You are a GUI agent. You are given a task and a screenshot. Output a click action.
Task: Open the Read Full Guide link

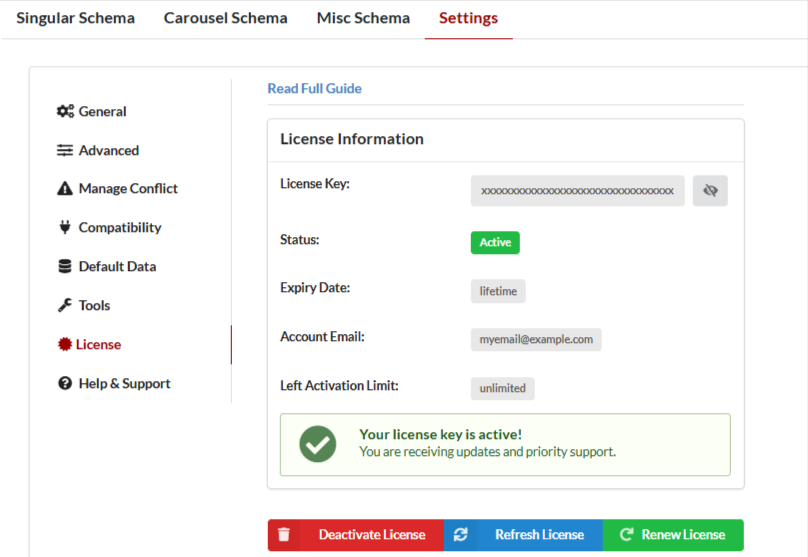[314, 89]
